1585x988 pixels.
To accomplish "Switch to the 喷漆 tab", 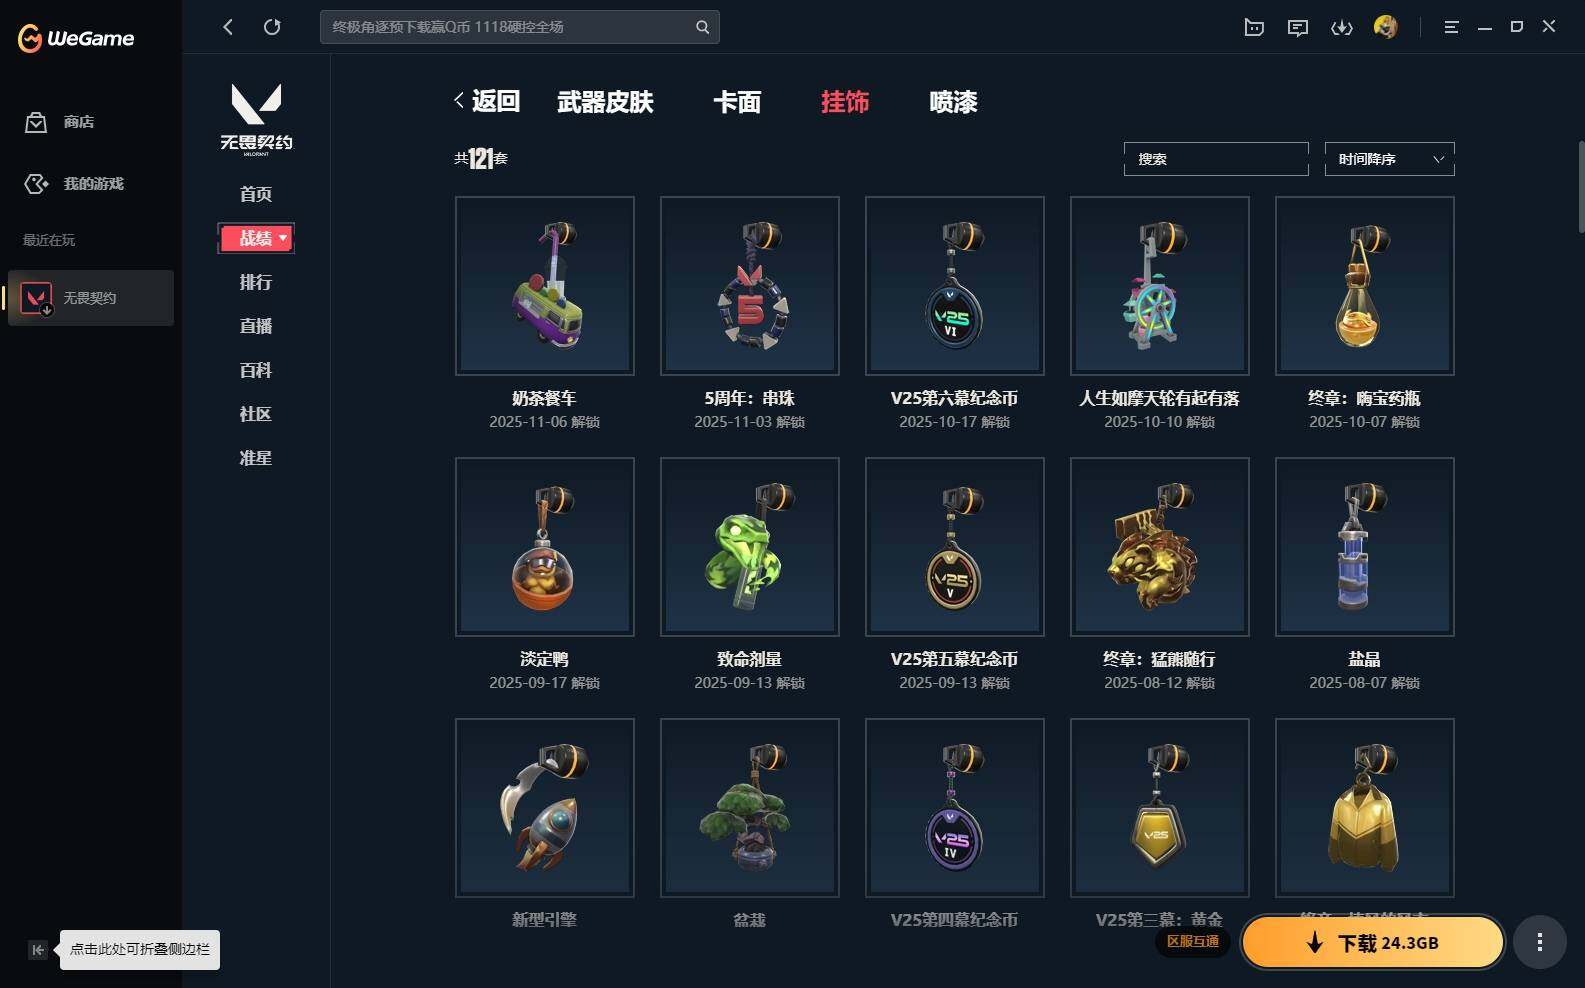I will 953,102.
